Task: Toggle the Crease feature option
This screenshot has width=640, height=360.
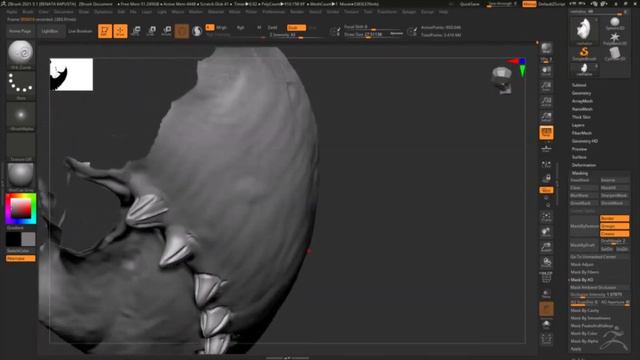Action: click(614, 233)
